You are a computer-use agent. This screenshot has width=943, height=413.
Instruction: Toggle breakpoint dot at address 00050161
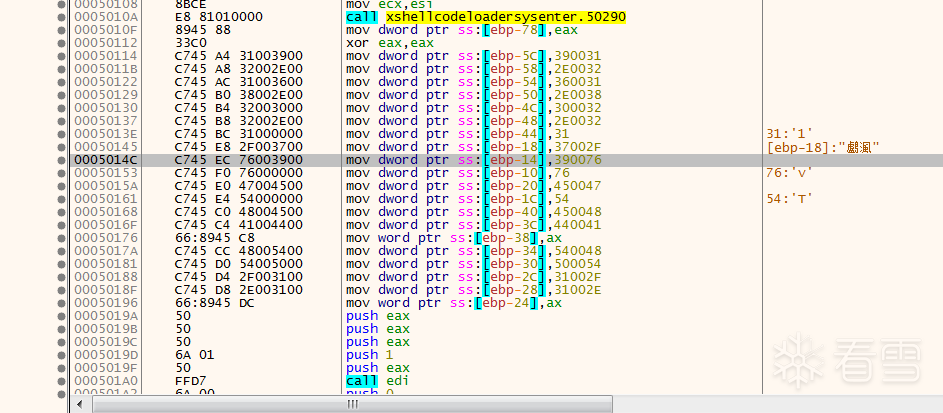pyautogui.click(x=61, y=199)
